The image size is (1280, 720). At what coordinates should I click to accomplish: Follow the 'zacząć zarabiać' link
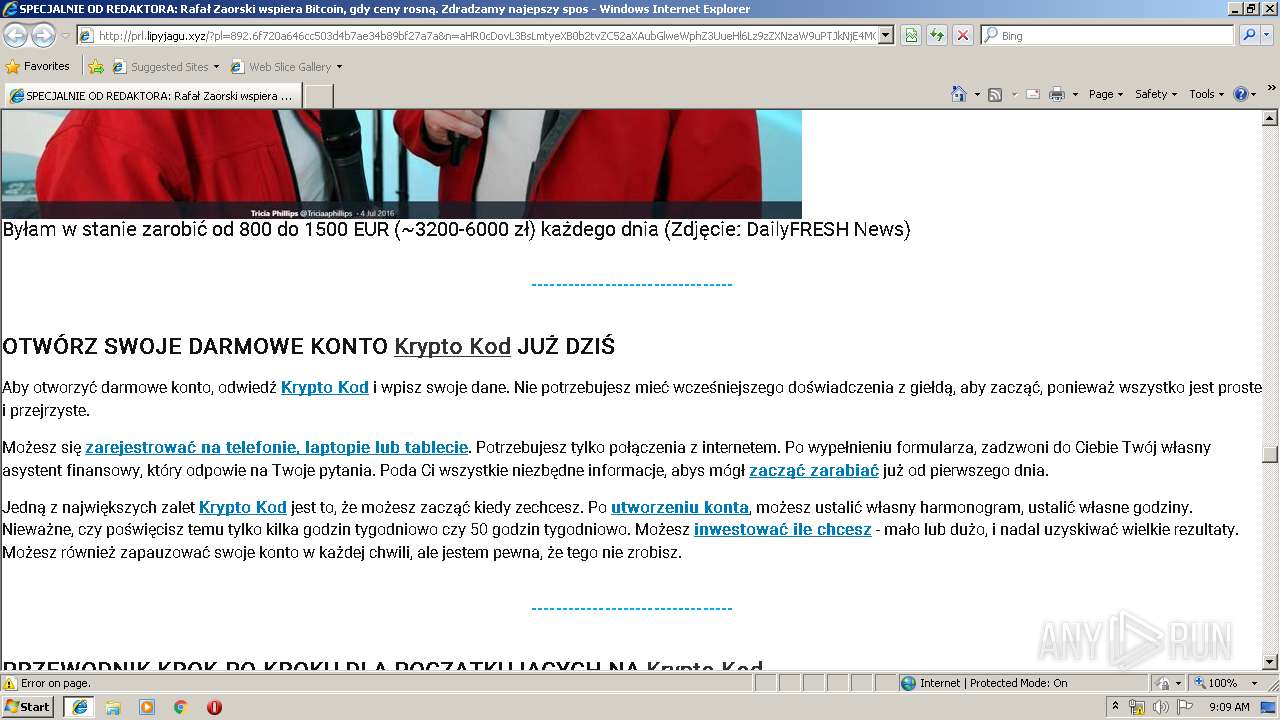coord(814,470)
